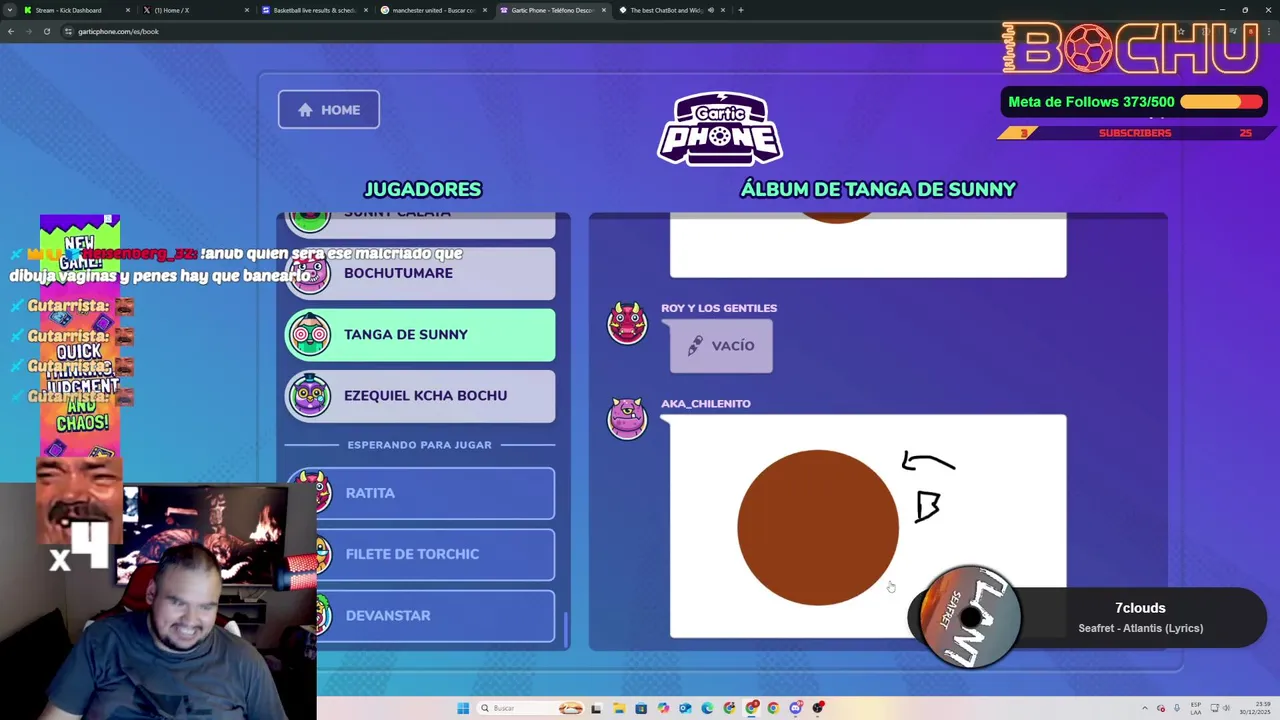This screenshot has width=1280, height=720.
Task: Open Discord from taskbar
Action: pyautogui.click(x=796, y=708)
